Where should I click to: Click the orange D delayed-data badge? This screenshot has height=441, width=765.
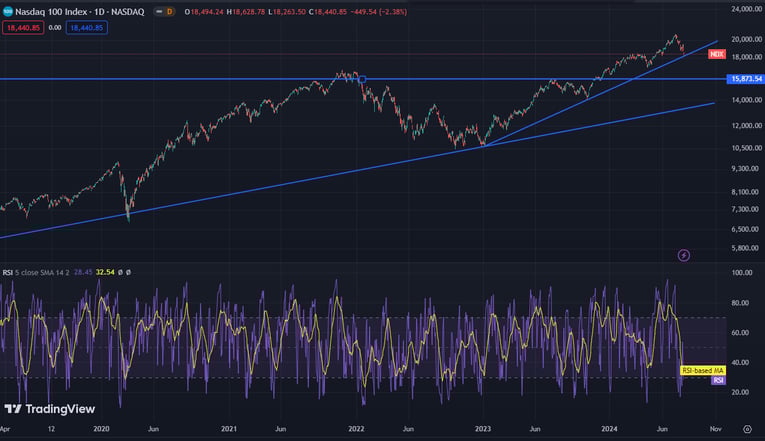point(170,12)
